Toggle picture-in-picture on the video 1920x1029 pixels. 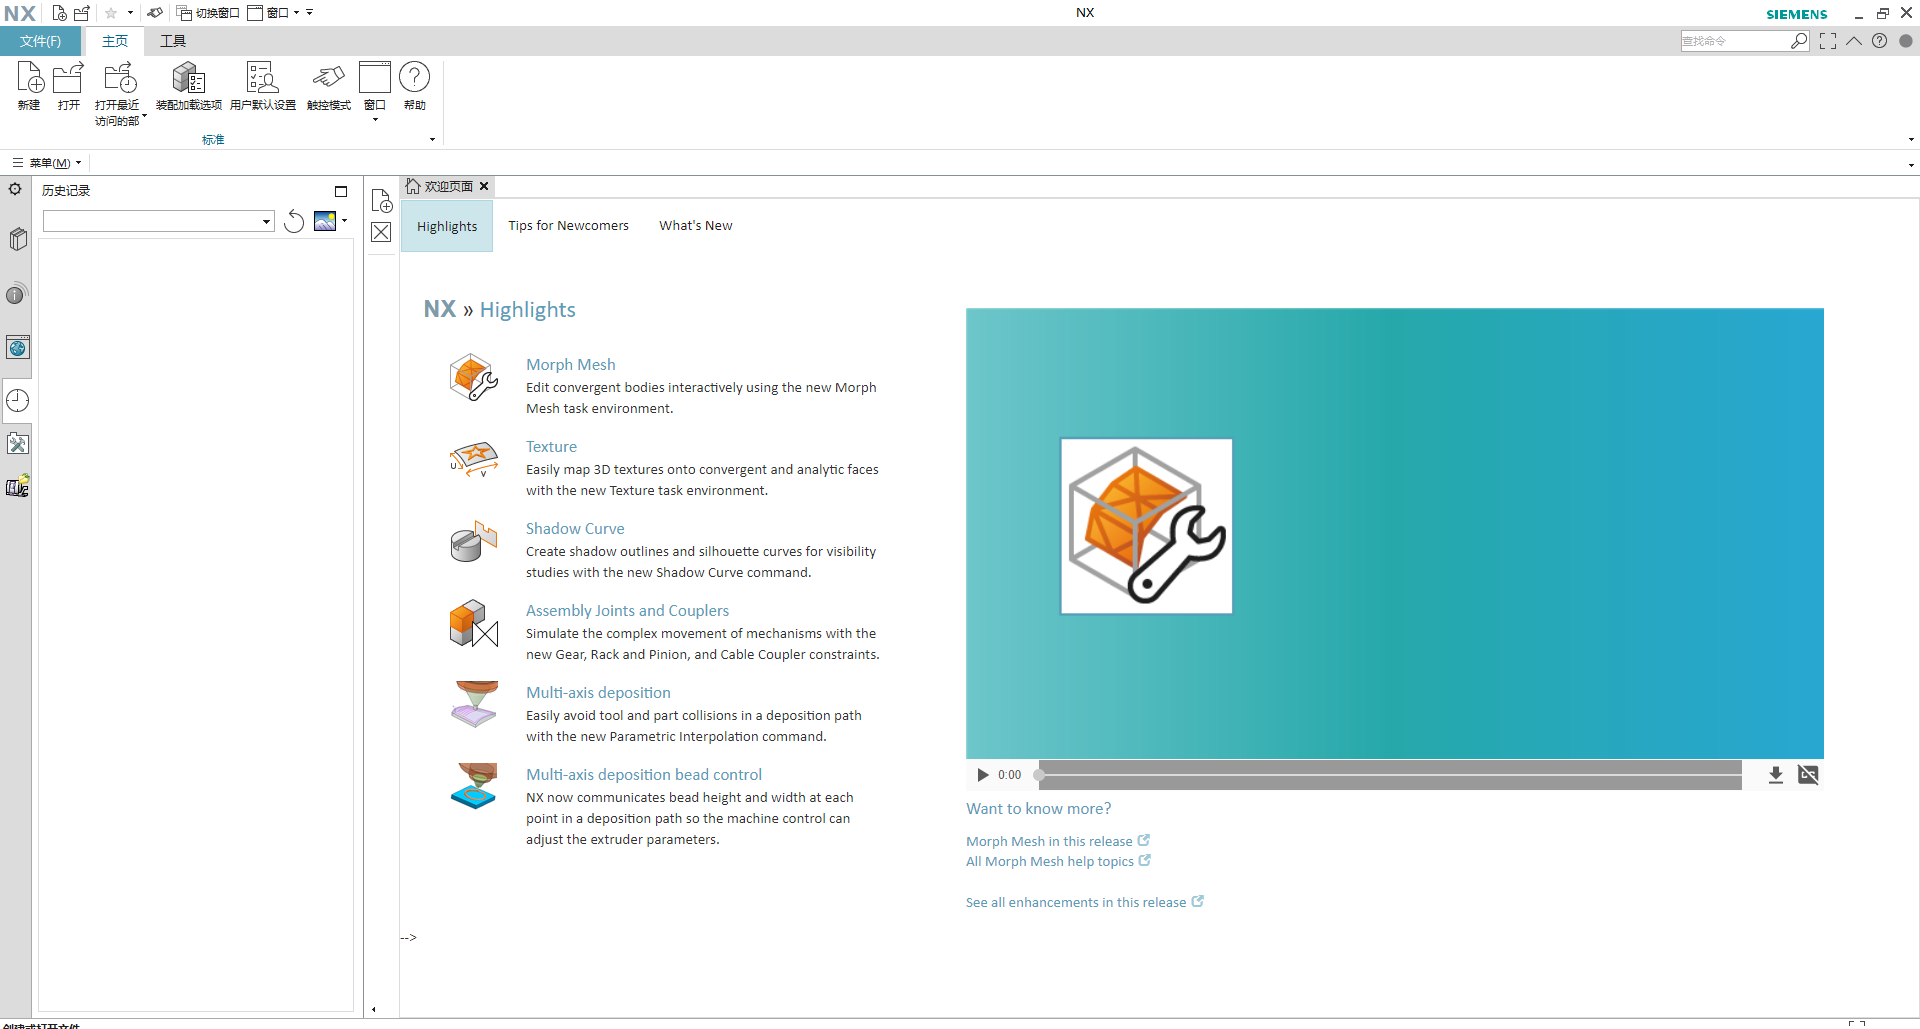pos(1808,775)
